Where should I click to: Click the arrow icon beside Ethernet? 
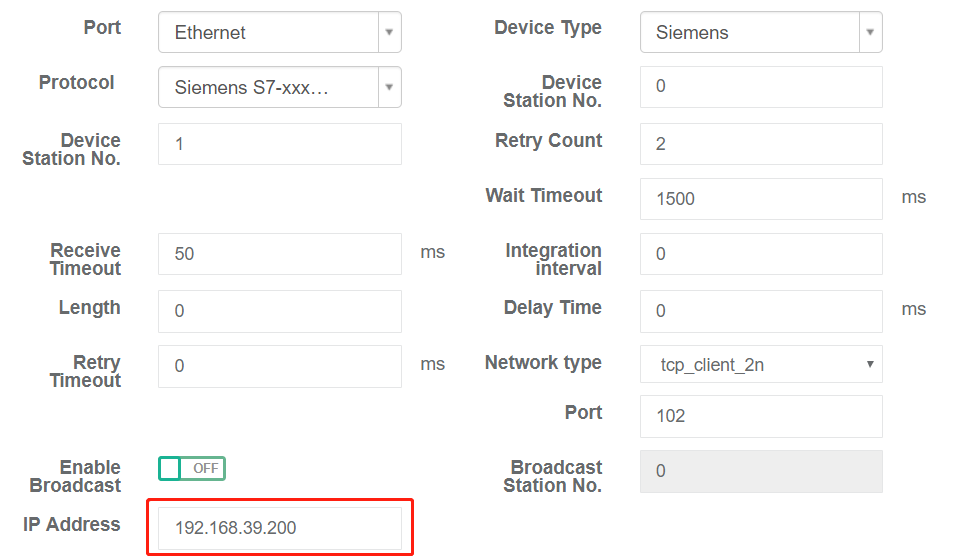389,32
